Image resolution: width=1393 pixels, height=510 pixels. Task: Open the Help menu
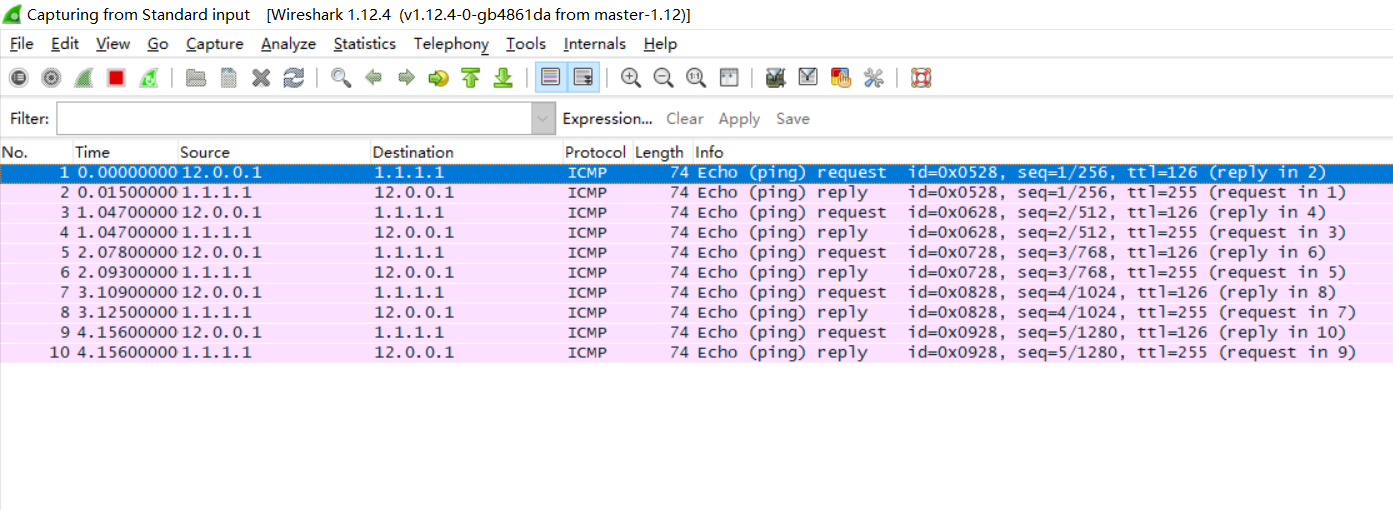click(660, 44)
